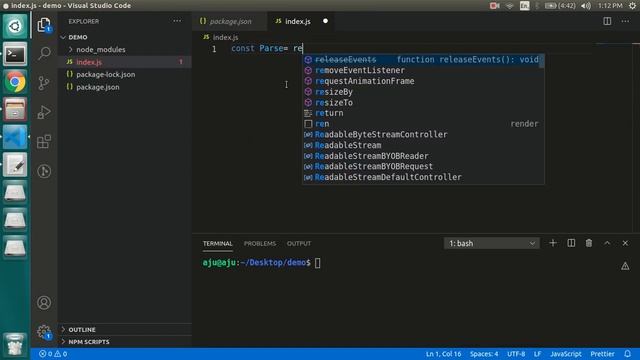640x360 pixels.
Task: Click the suggestion list scrollbar
Action: [542, 62]
